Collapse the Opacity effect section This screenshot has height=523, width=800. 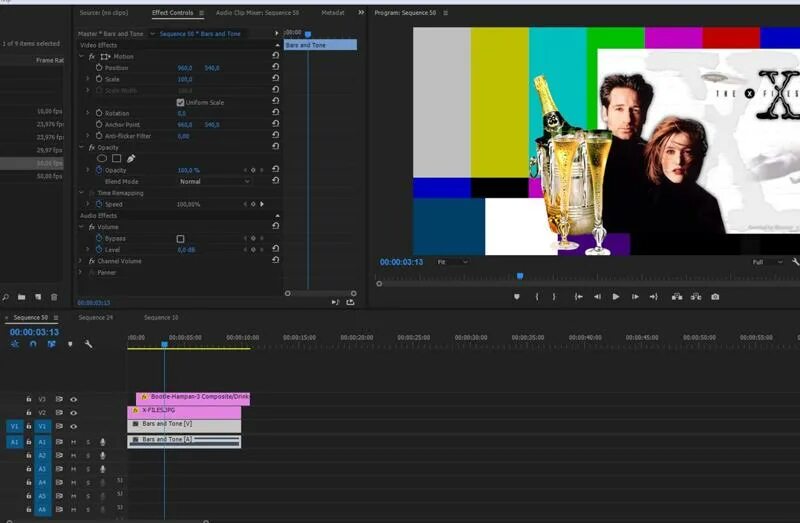click(81, 147)
